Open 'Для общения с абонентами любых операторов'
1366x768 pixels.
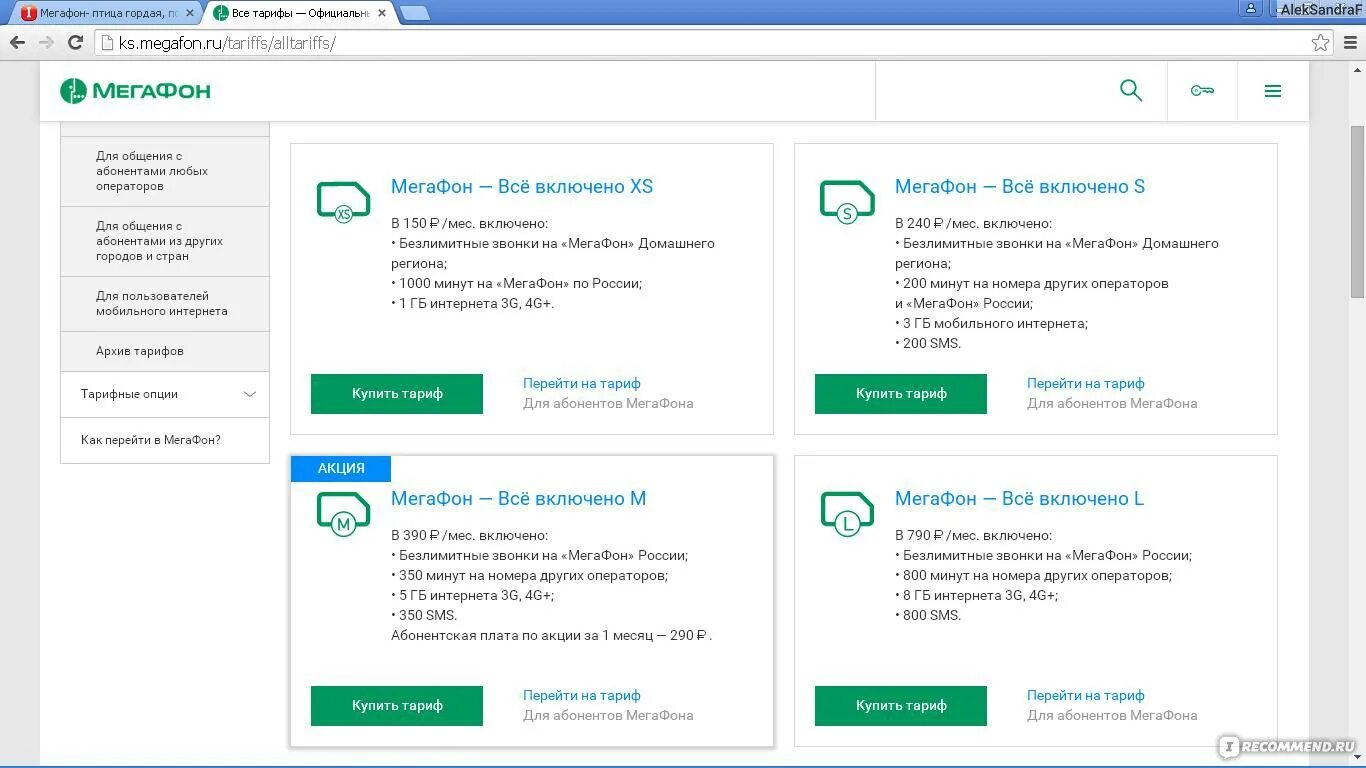pyautogui.click(x=165, y=171)
